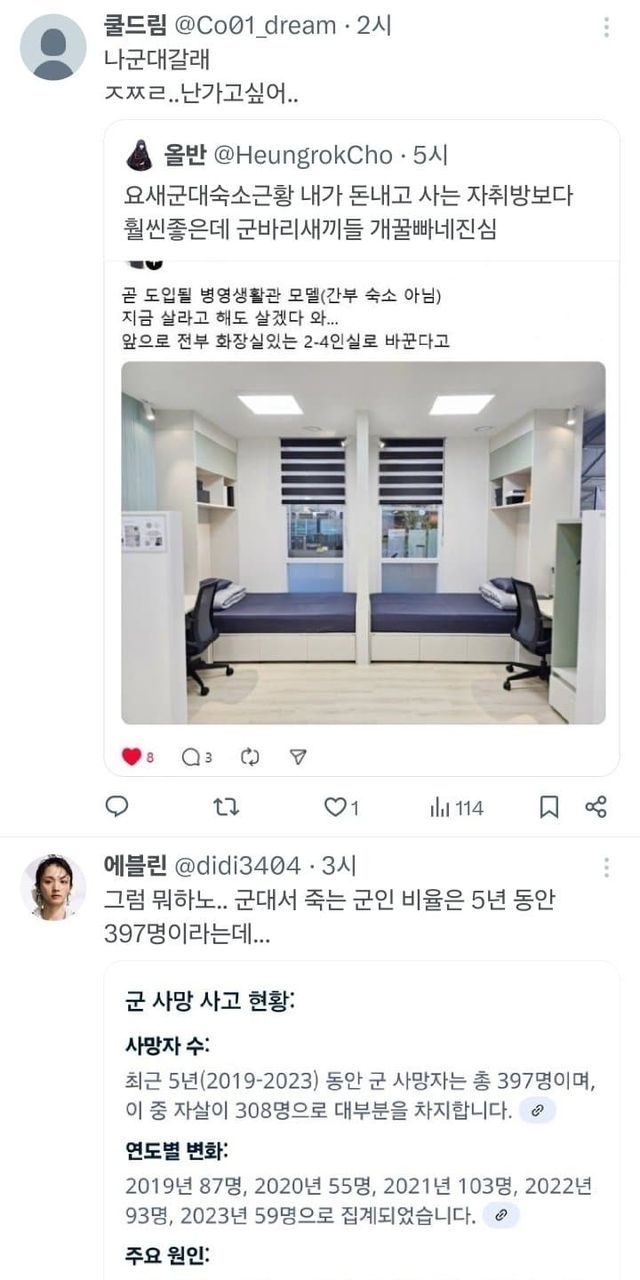Viewport: 640px width, 1280px height.
Task: View analytics showing 114 views
Action: 456,807
